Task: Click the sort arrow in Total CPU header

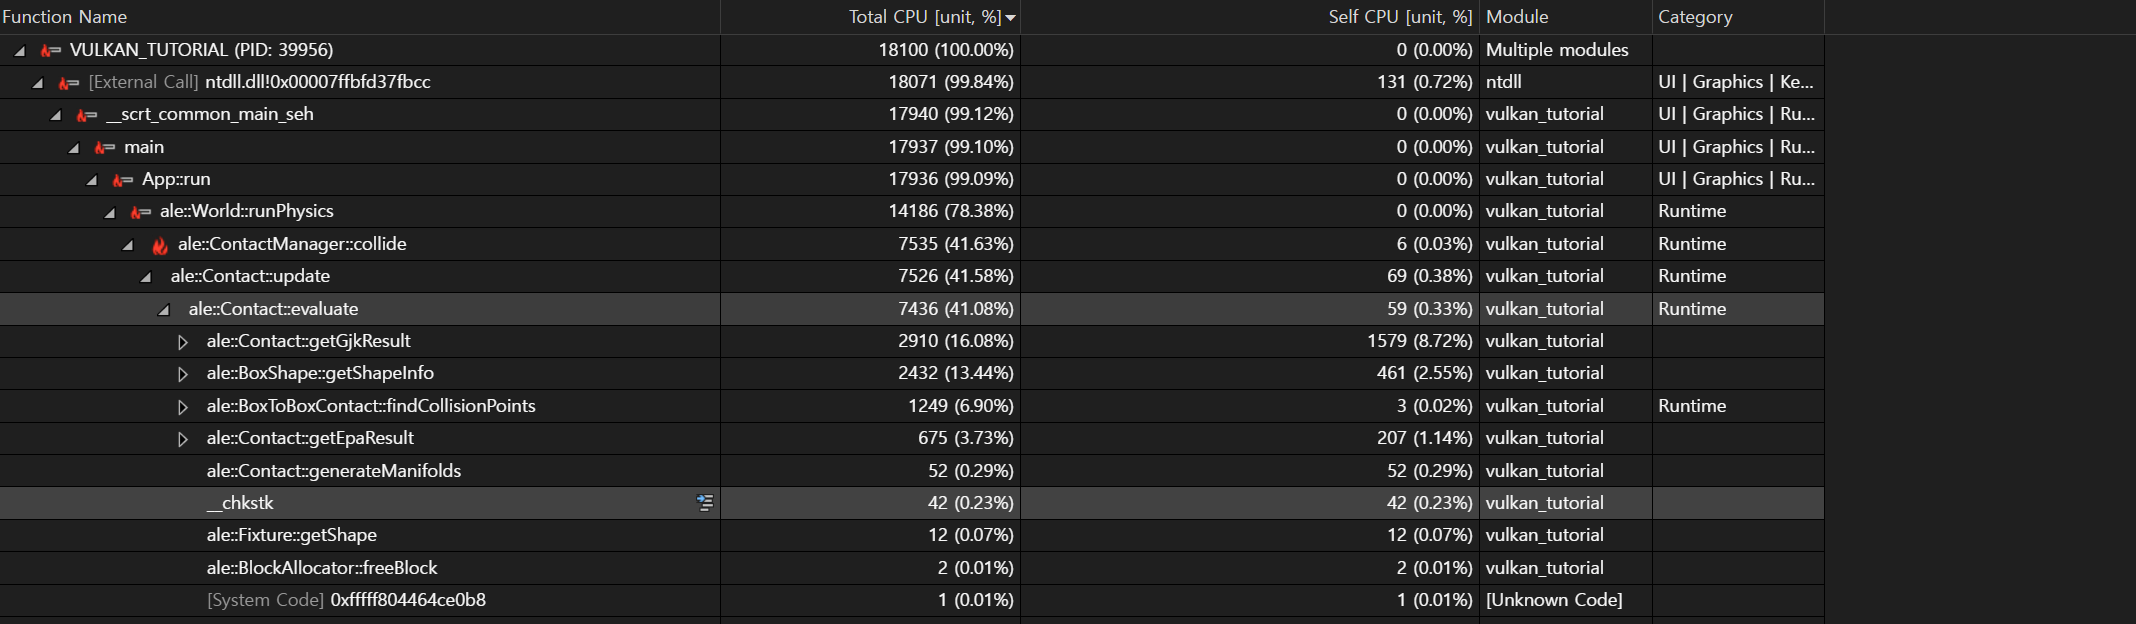Action: pyautogui.click(x=1011, y=18)
